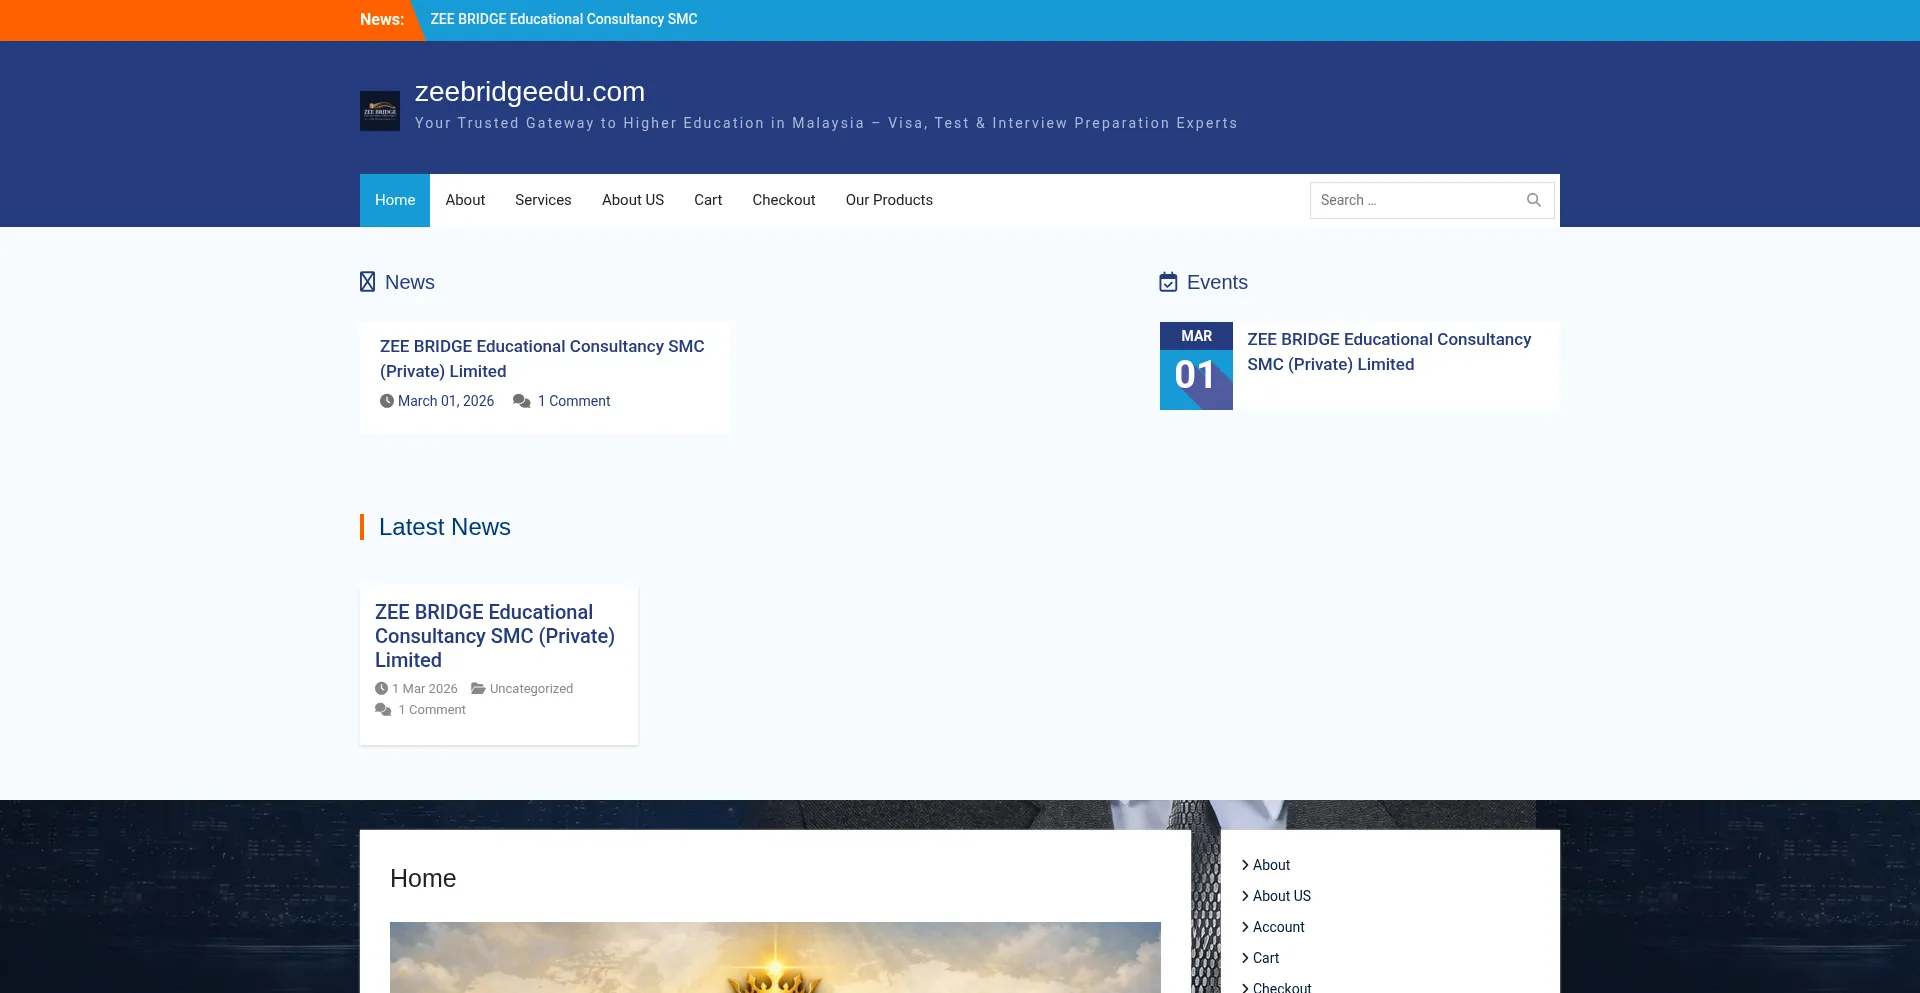Click the News section hourglass icon

[x=368, y=282]
